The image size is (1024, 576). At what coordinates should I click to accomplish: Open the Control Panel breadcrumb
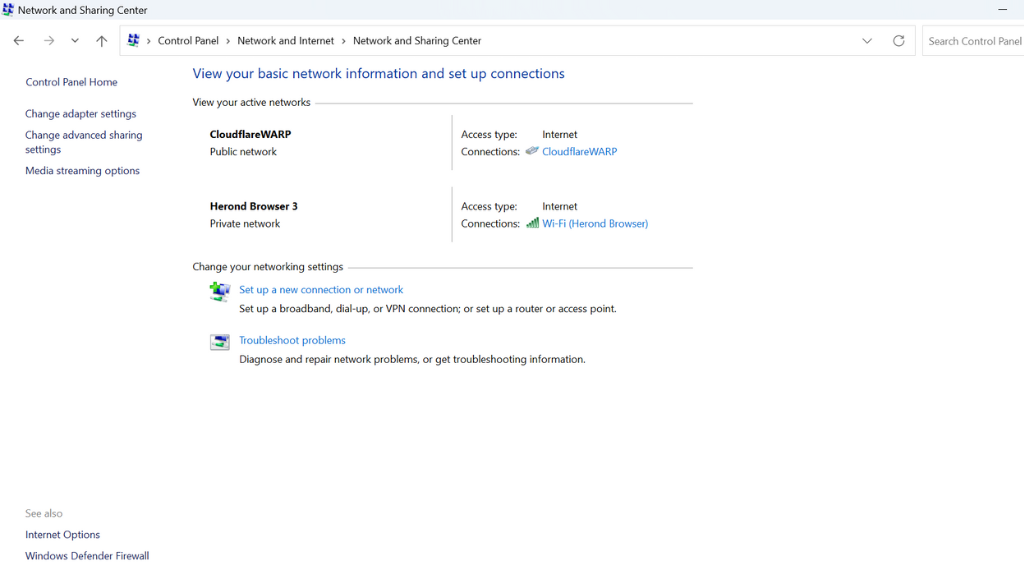click(x=188, y=40)
